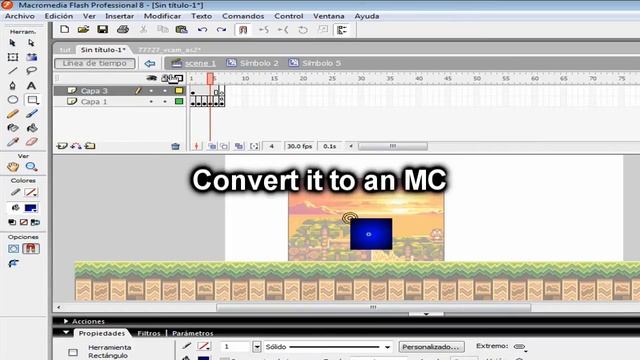
Task: Switch to the Filtros tab
Action: [149, 333]
